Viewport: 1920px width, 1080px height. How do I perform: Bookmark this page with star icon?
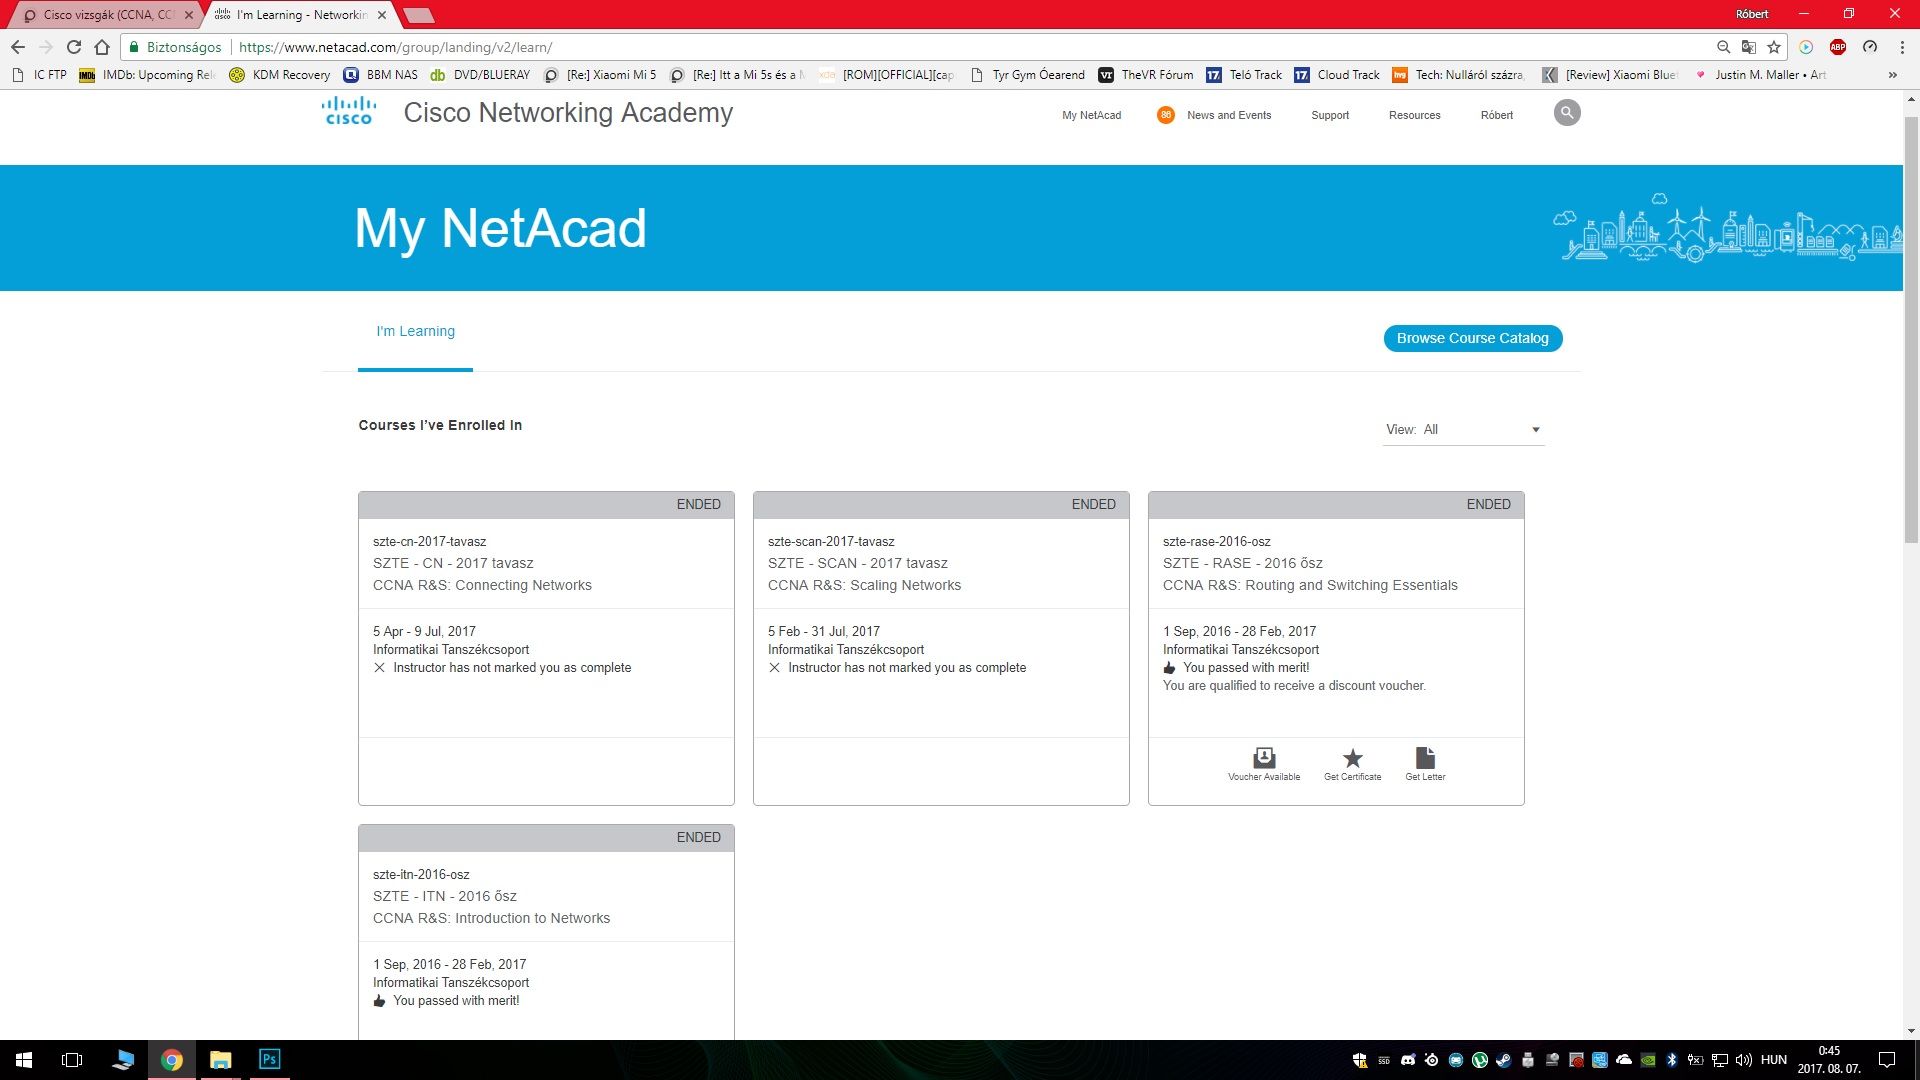[1774, 47]
